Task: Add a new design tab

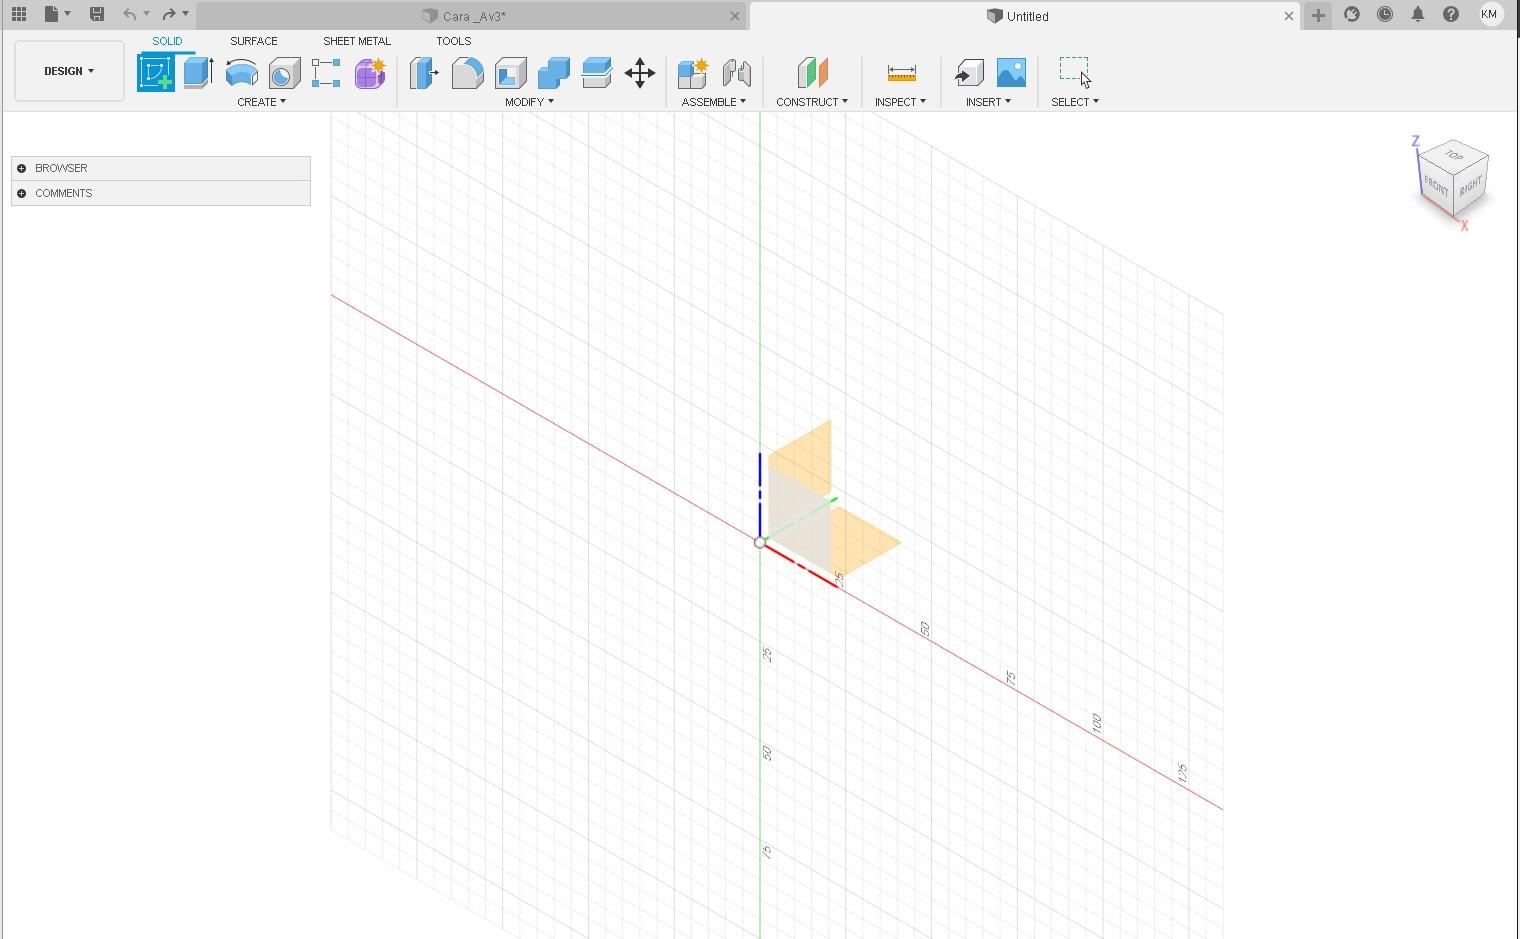Action: (1318, 15)
